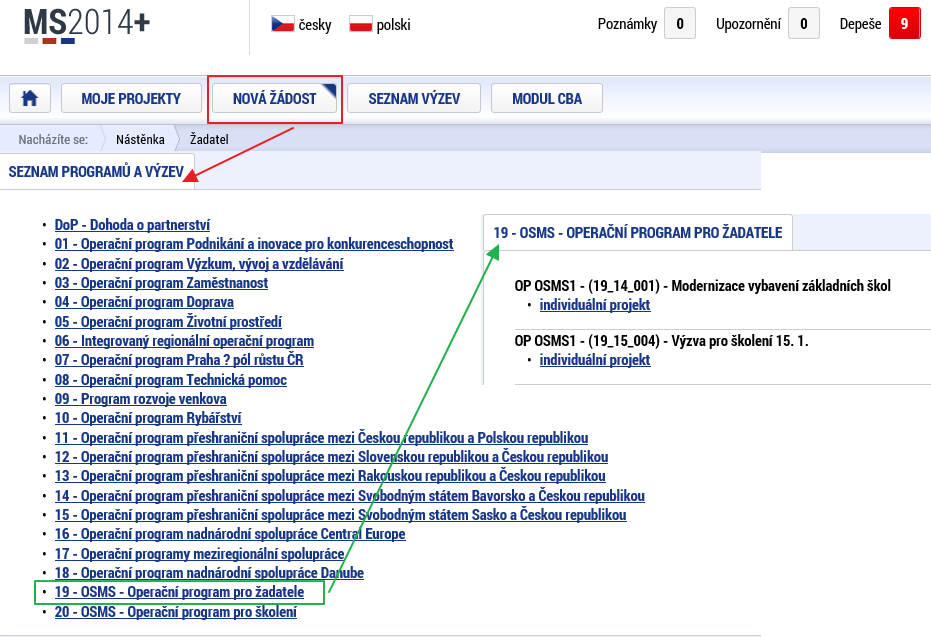The image size is (931, 637).
Task: Click the home icon button
Action: pyautogui.click(x=30, y=99)
